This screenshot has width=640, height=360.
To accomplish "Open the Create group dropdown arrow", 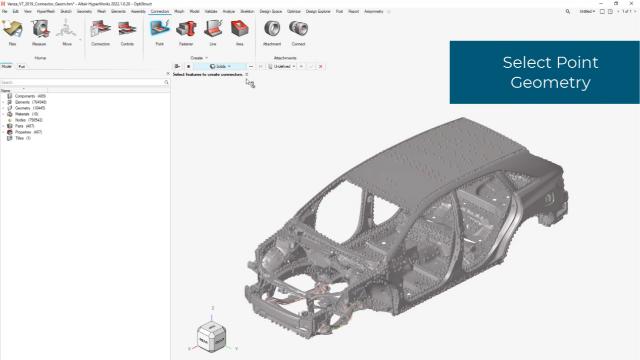I will pyautogui.click(x=207, y=58).
